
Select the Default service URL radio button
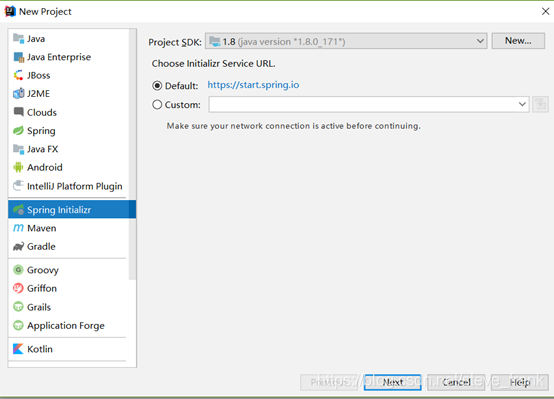[x=157, y=86]
